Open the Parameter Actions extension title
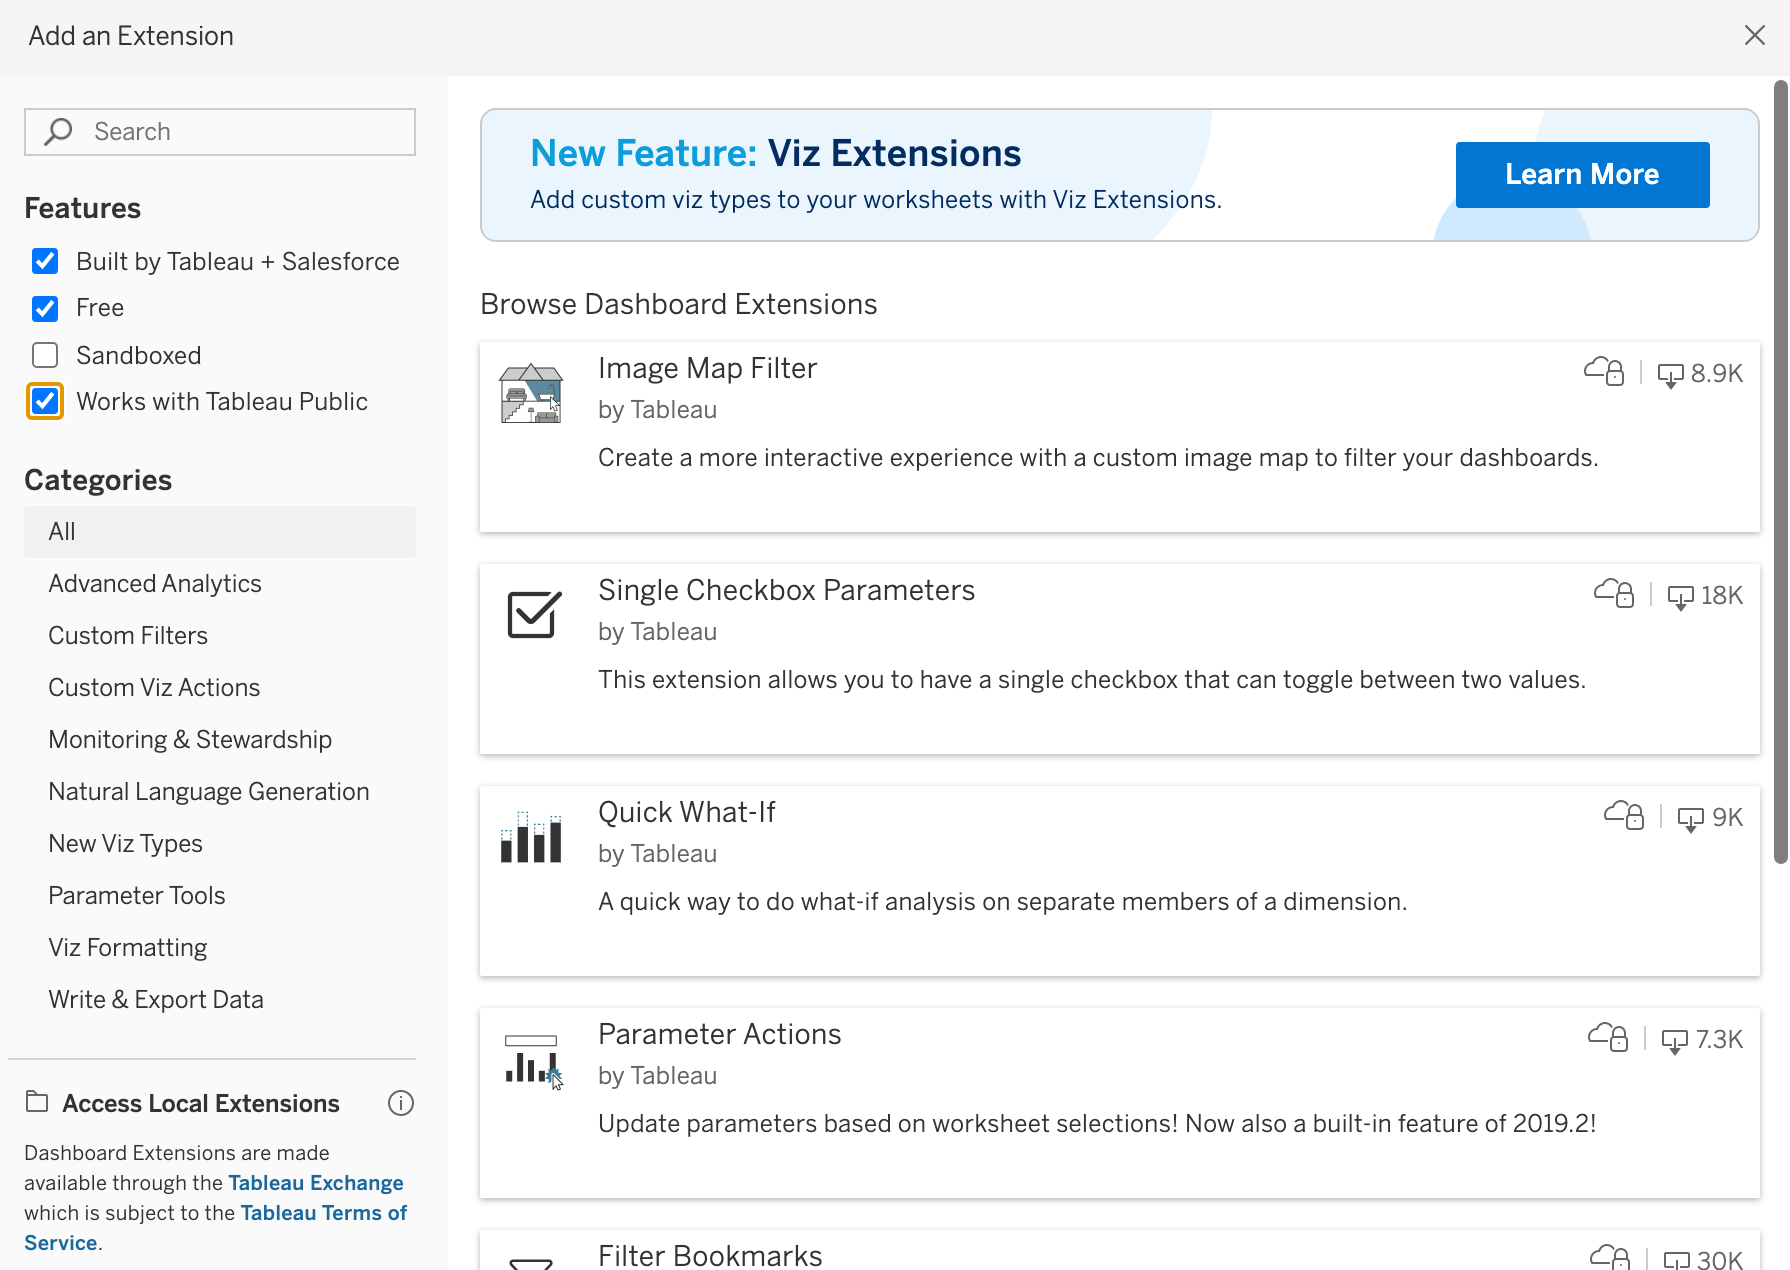The width and height of the screenshot is (1790, 1270). coord(719,1035)
